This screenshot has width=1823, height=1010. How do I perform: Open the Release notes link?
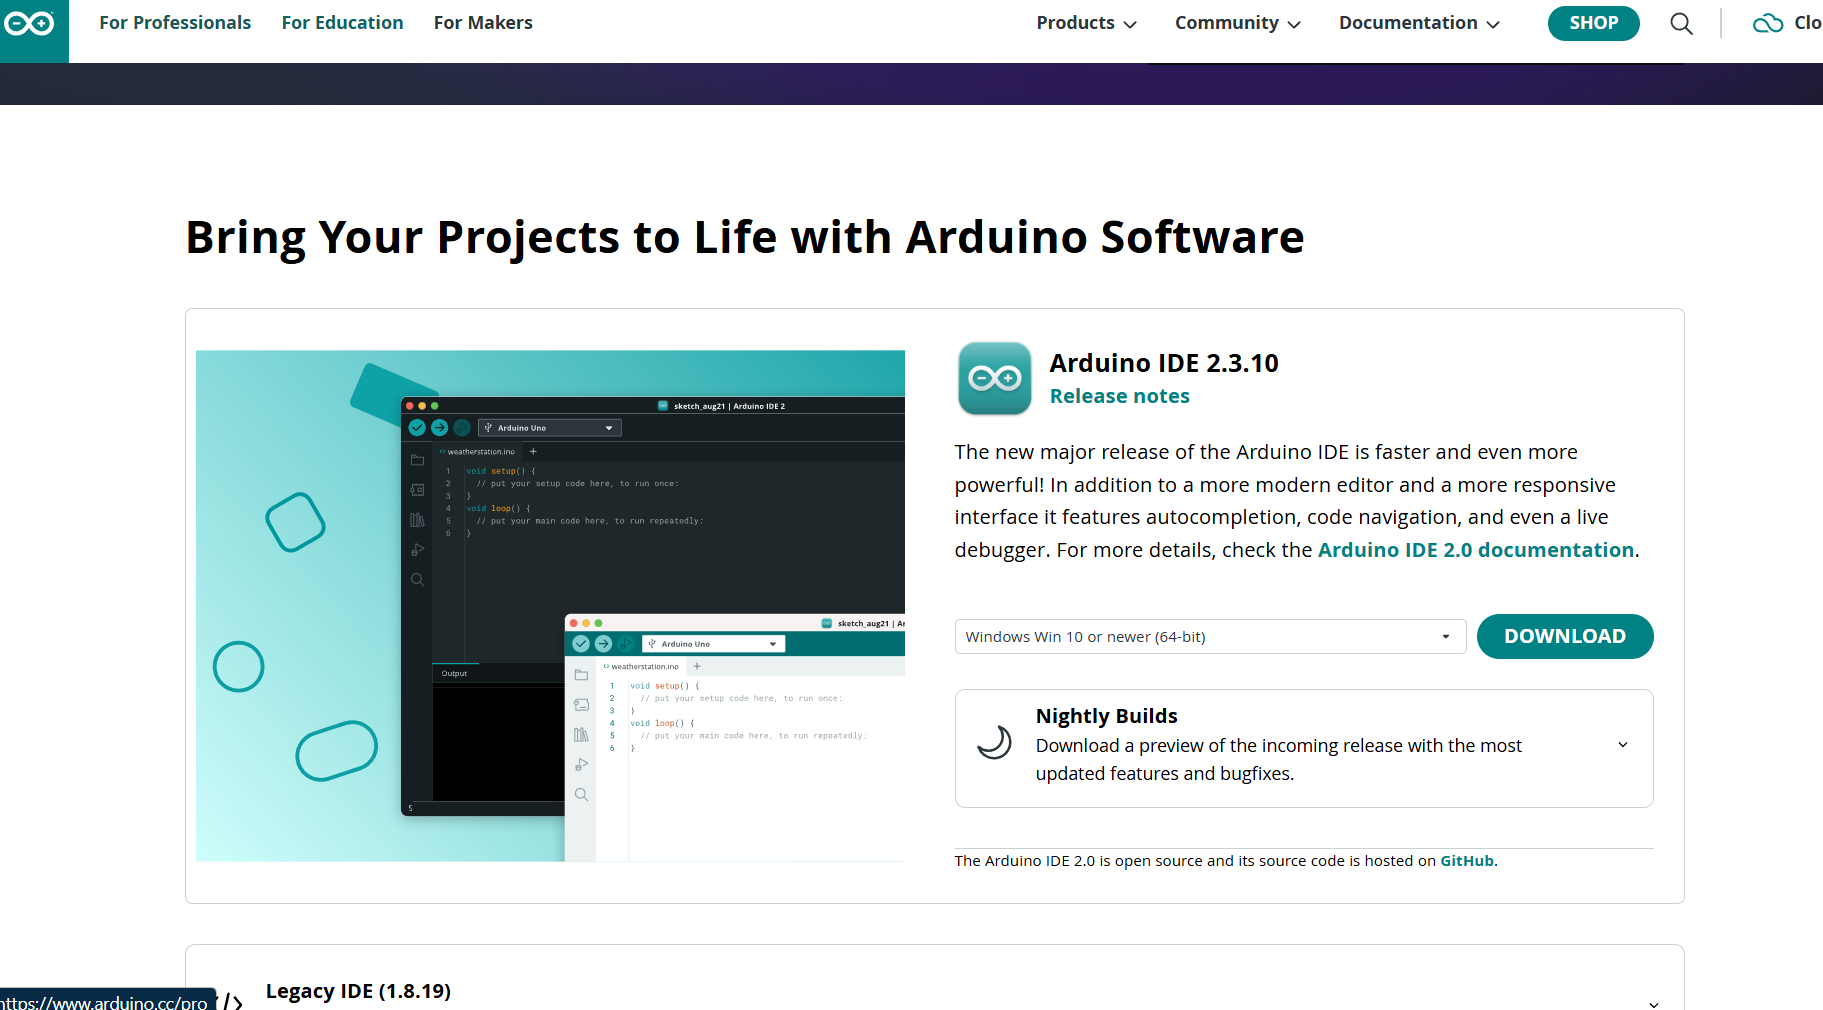1119,396
